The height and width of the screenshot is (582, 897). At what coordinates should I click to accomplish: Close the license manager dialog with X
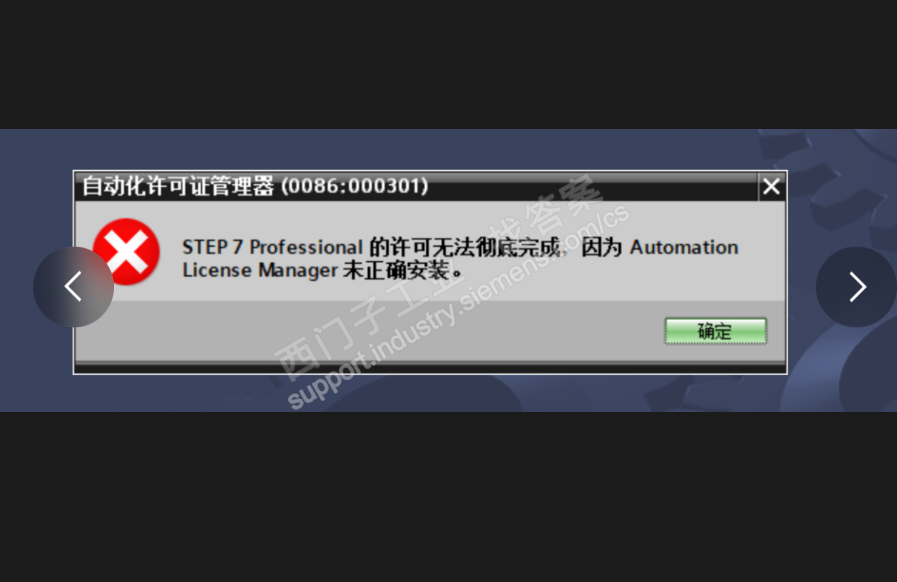[771, 187]
